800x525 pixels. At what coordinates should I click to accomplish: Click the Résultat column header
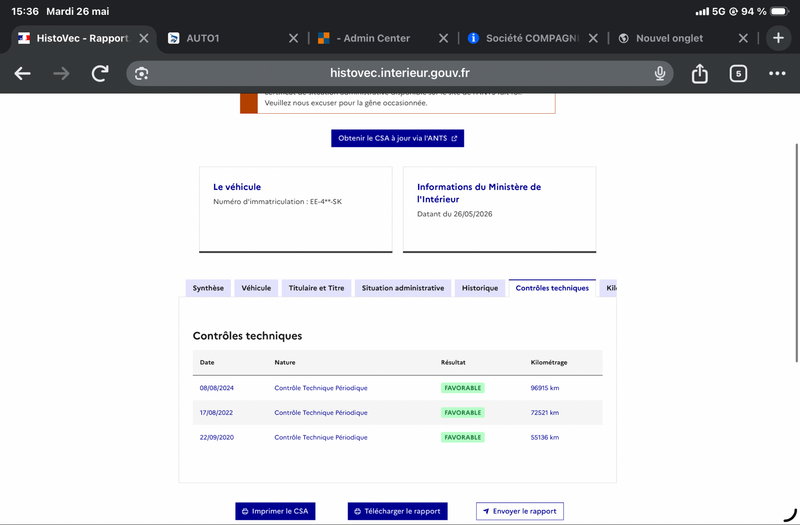click(x=453, y=362)
